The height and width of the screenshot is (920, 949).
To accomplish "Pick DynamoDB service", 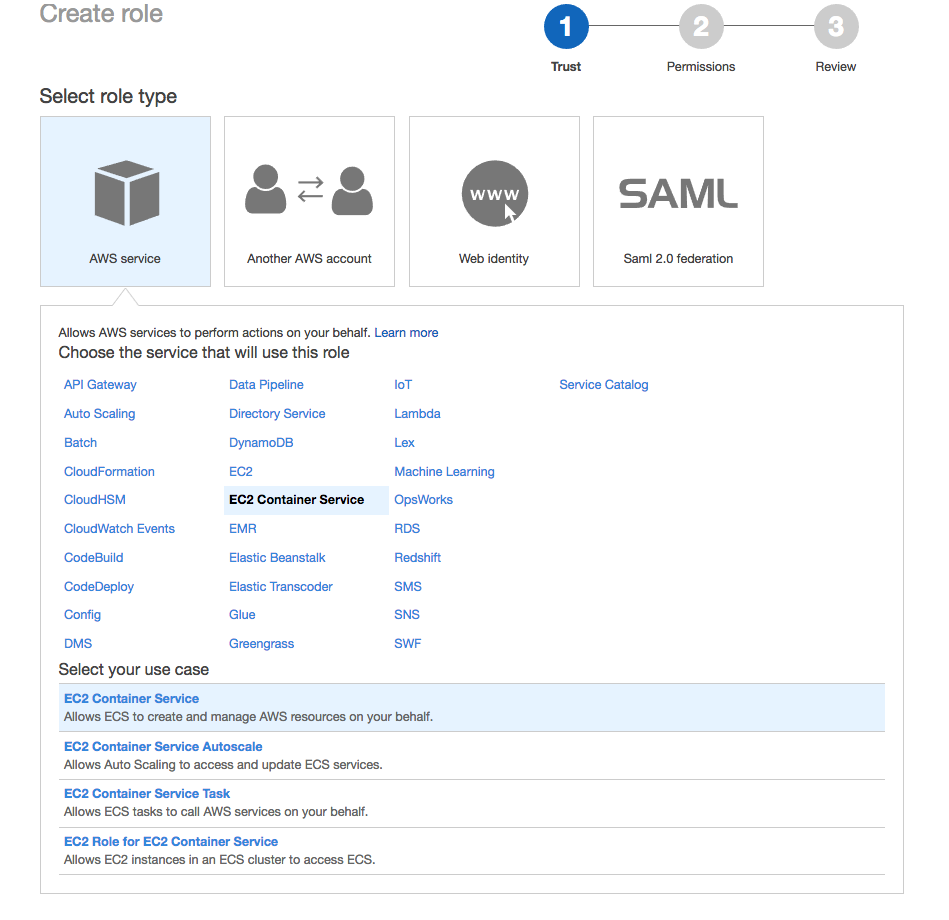I will (261, 443).
